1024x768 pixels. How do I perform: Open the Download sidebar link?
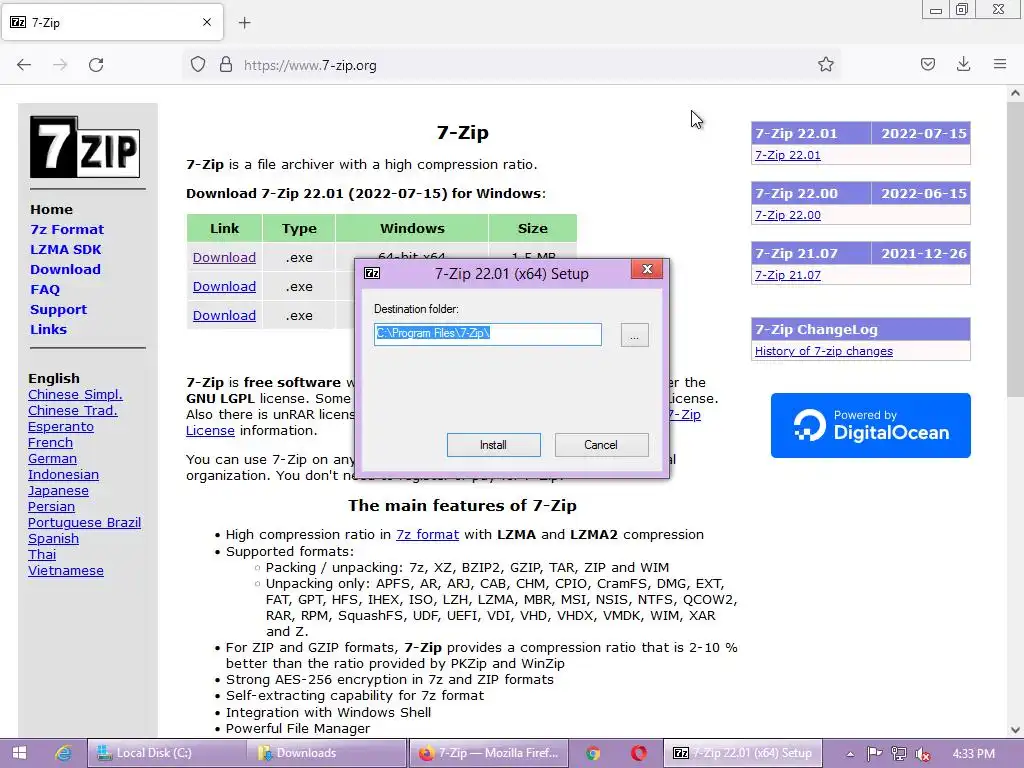point(65,269)
